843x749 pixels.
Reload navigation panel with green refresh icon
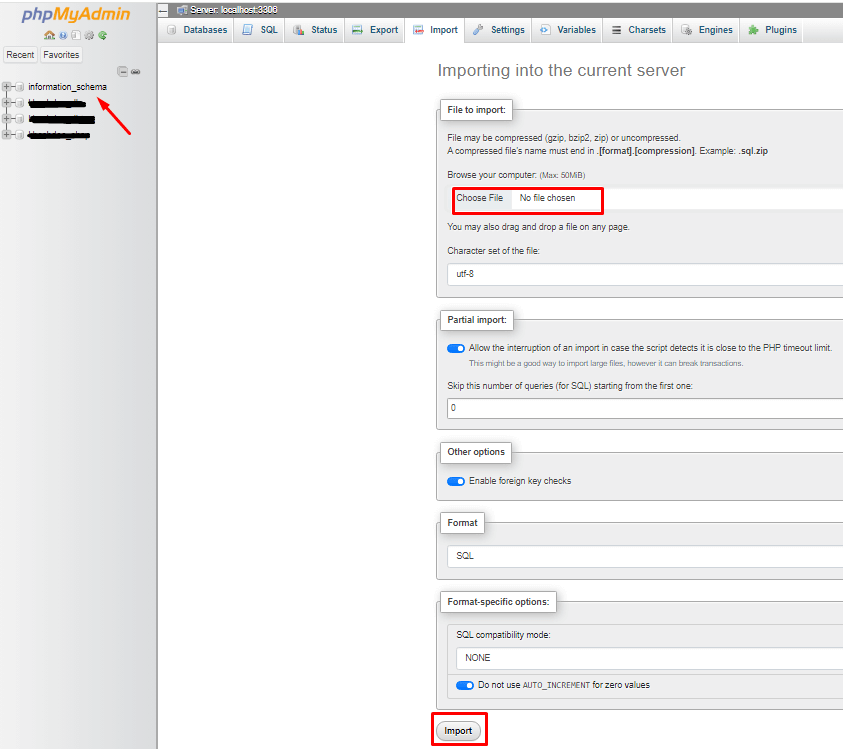tap(102, 35)
